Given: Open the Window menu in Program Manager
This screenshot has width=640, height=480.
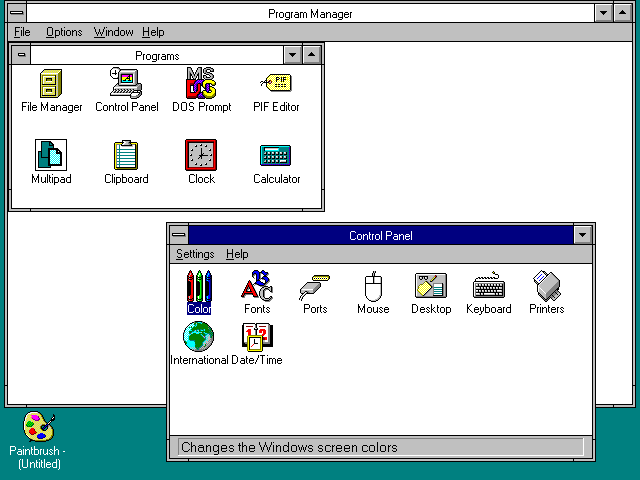Looking at the screenshot, I should (x=113, y=32).
